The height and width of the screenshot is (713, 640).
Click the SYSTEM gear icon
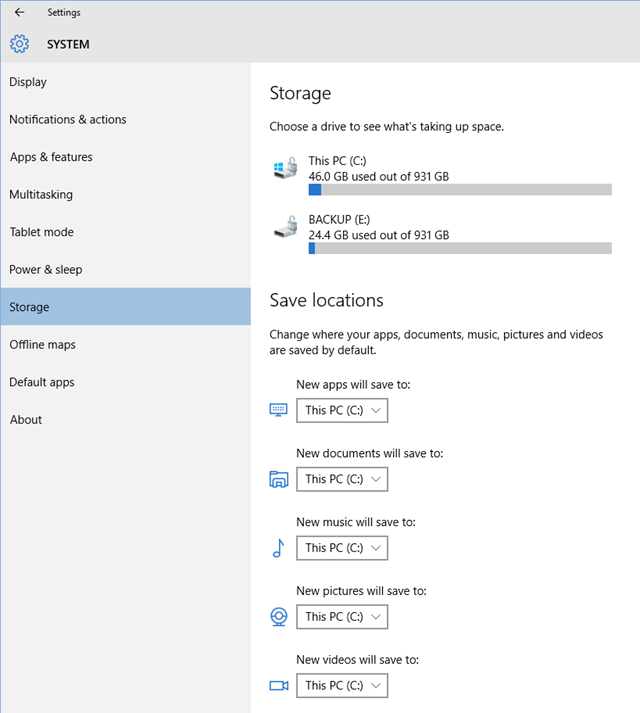[x=20, y=44]
